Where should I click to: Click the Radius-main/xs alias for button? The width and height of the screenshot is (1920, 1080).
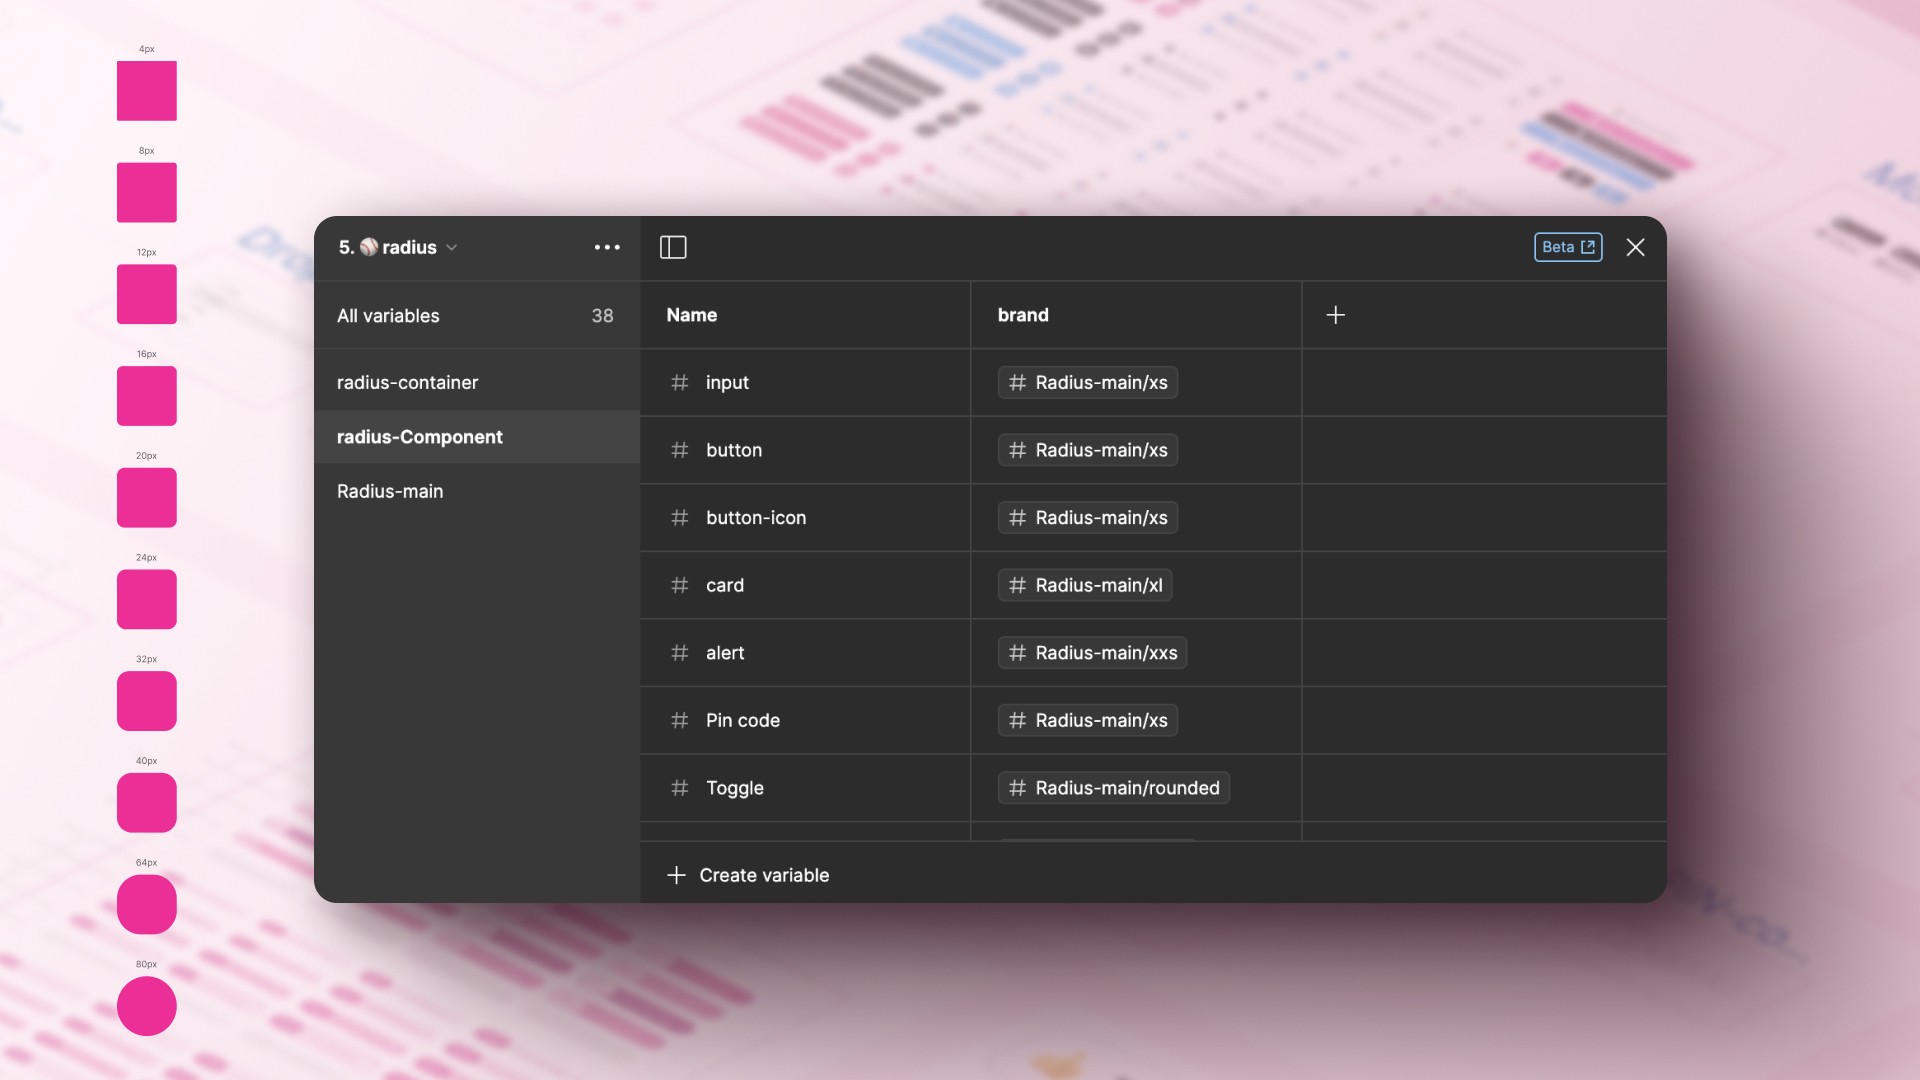[x=1088, y=450]
